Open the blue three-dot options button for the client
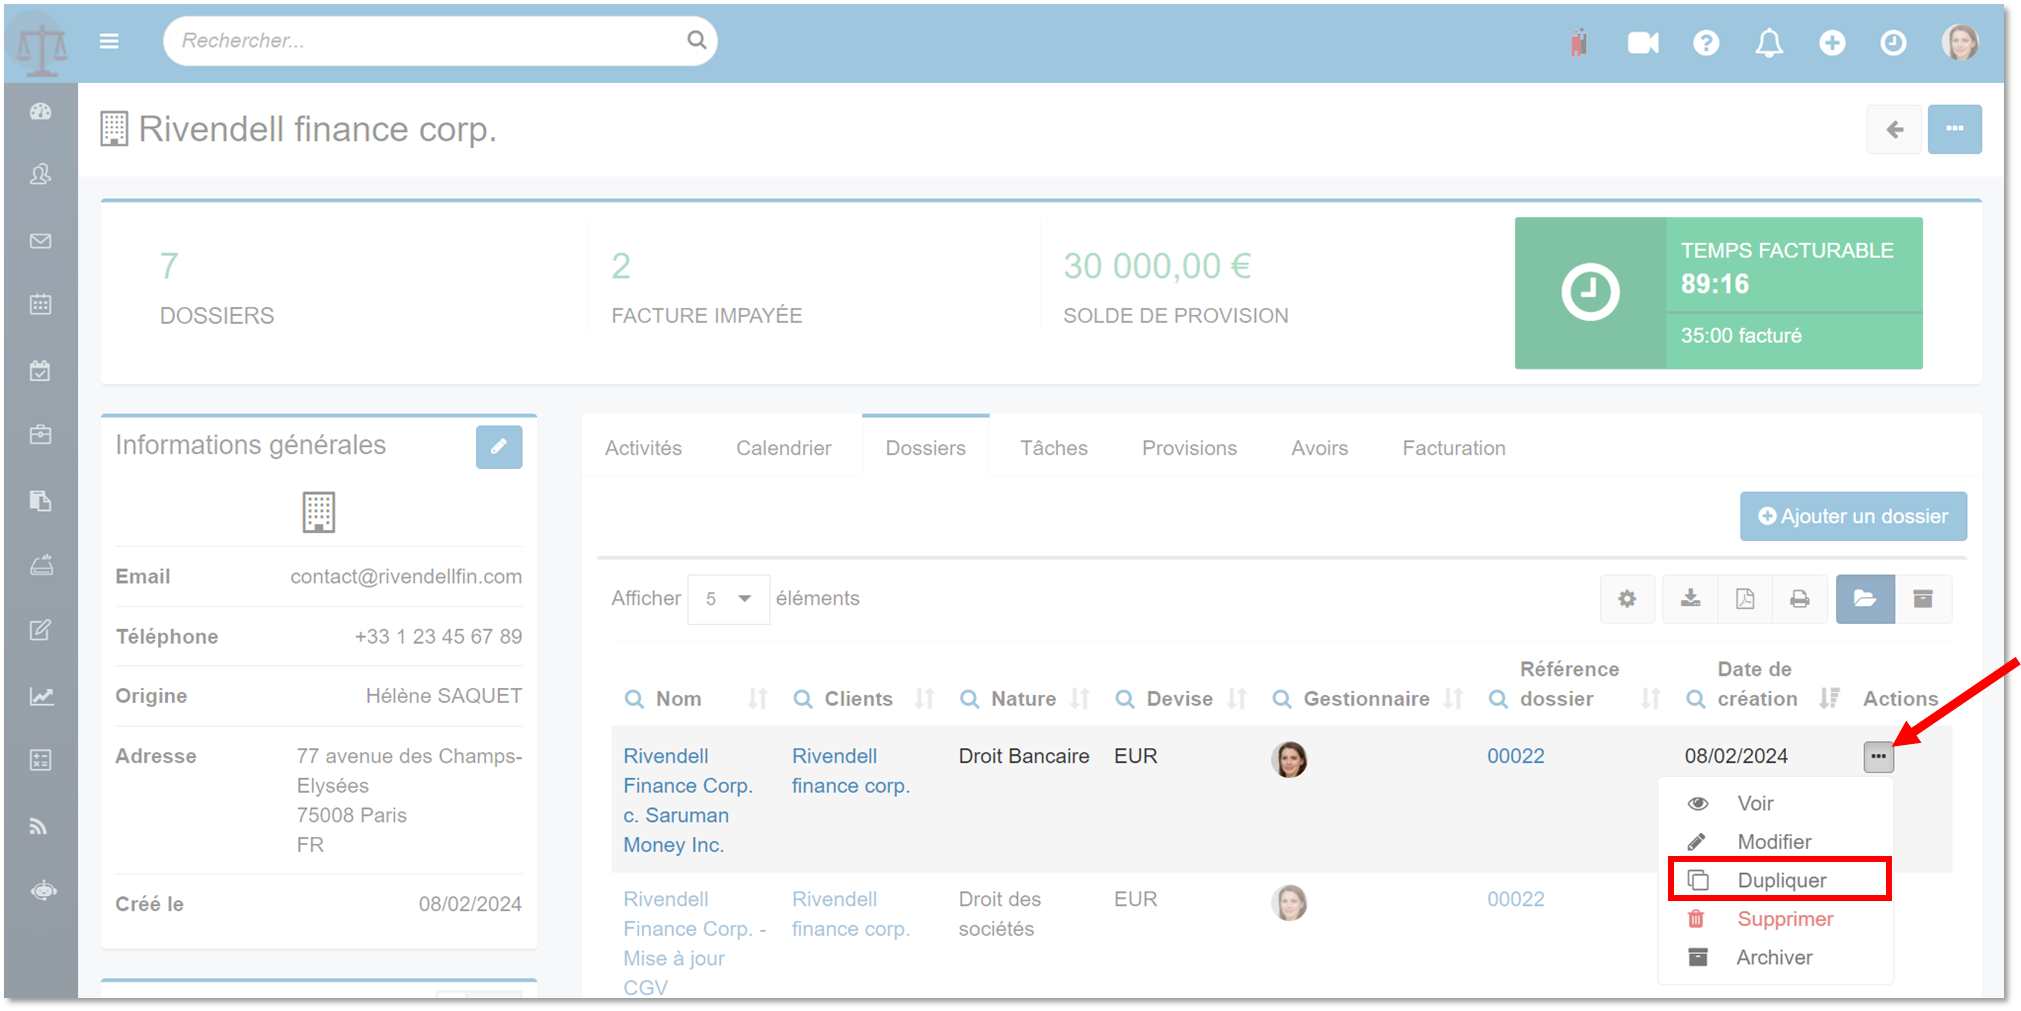Viewport: 2021px width, 1011px height. coord(1954,129)
